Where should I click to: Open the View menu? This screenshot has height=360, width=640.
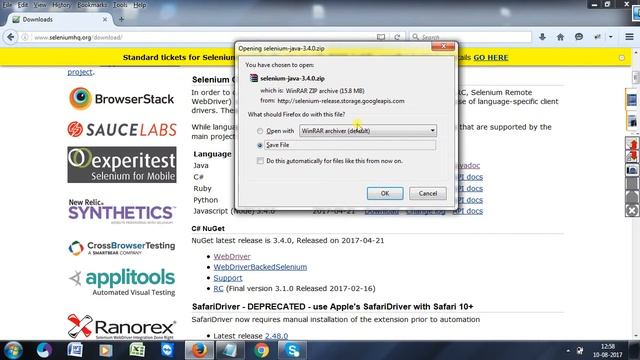(x=40, y=5)
